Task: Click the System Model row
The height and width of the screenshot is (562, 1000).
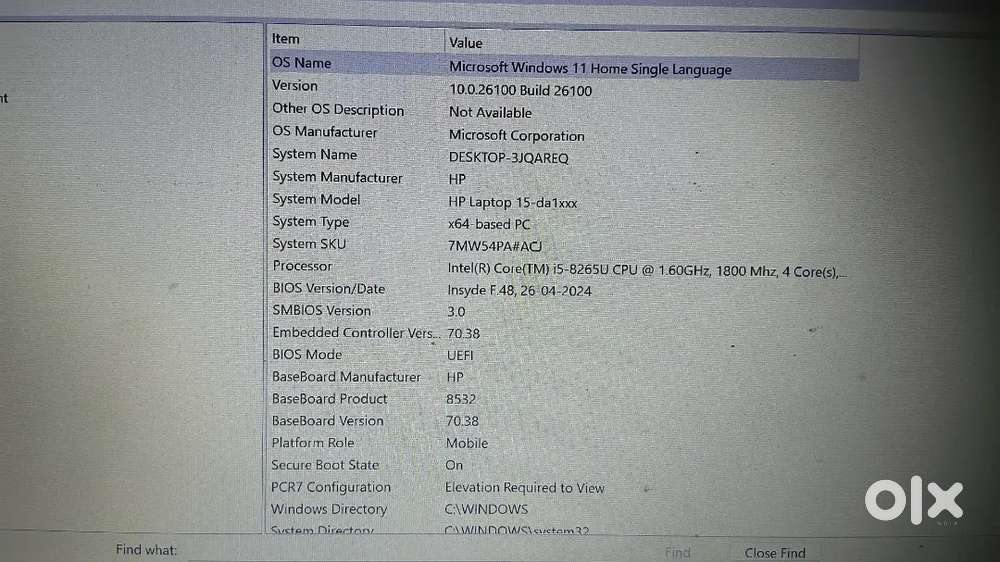Action: [x=316, y=199]
